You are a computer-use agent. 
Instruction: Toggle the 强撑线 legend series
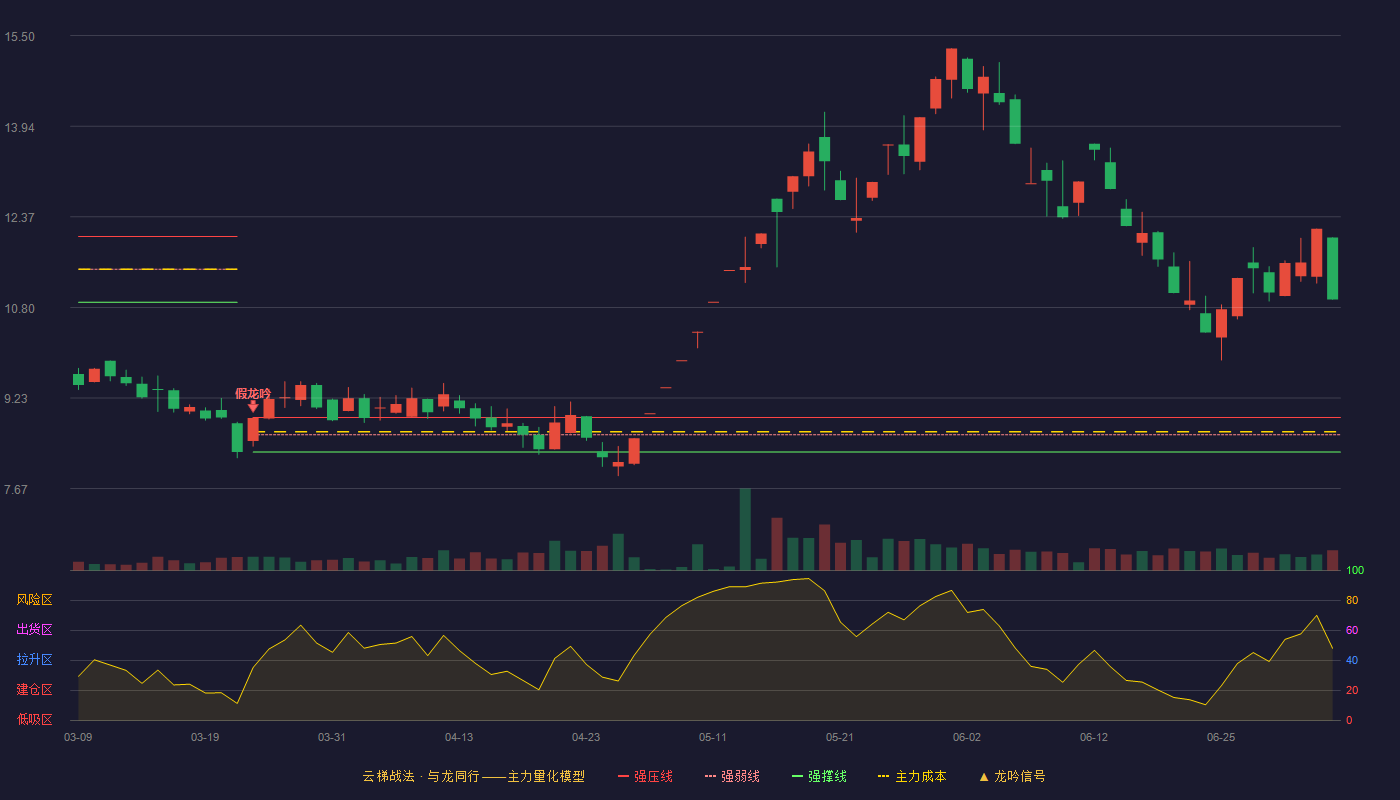(819, 776)
